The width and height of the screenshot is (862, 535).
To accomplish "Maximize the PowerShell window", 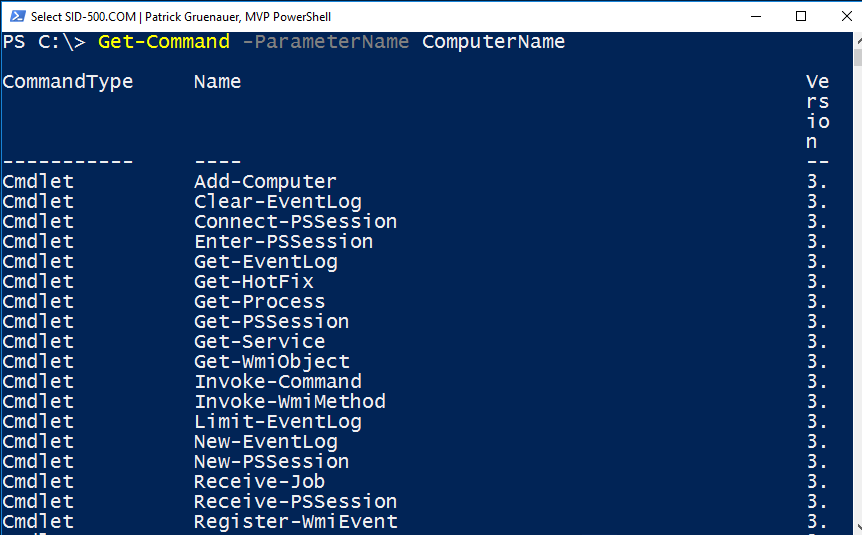I will tap(801, 16).
